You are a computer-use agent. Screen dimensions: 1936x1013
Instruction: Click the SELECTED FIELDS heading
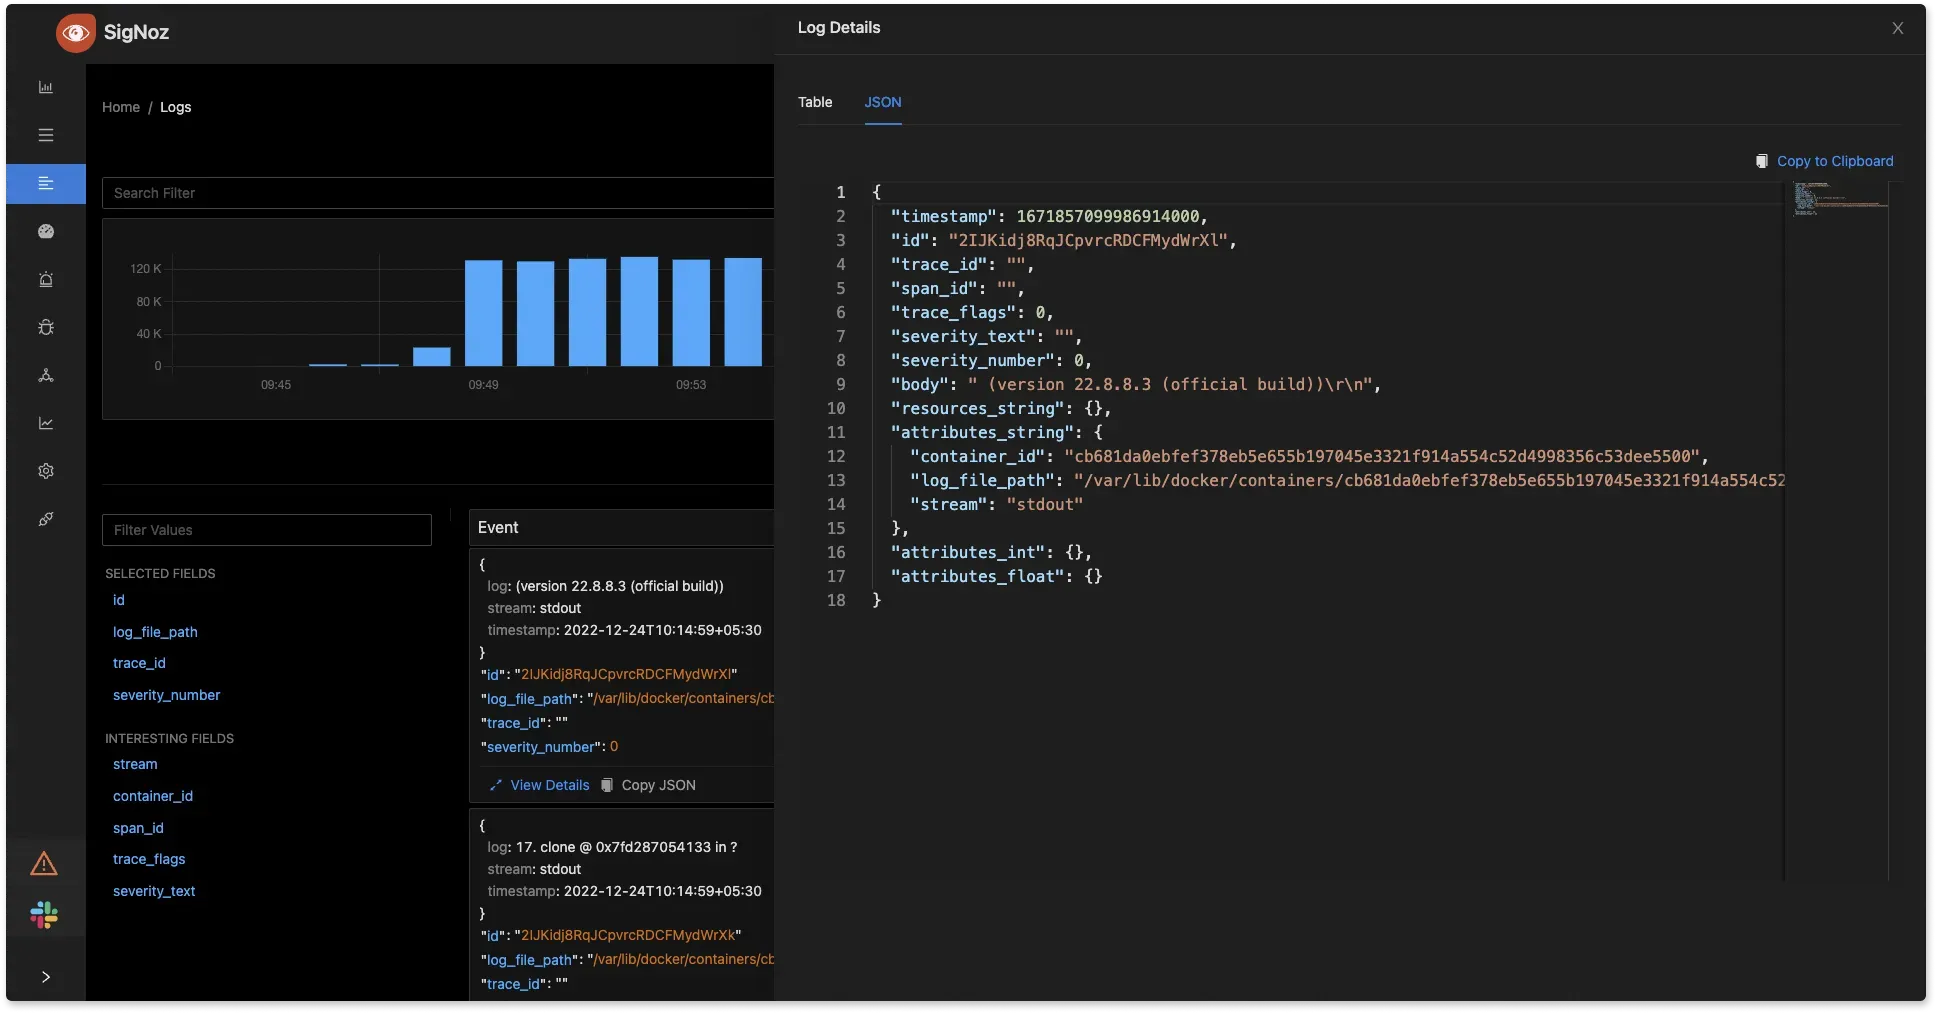click(x=160, y=573)
